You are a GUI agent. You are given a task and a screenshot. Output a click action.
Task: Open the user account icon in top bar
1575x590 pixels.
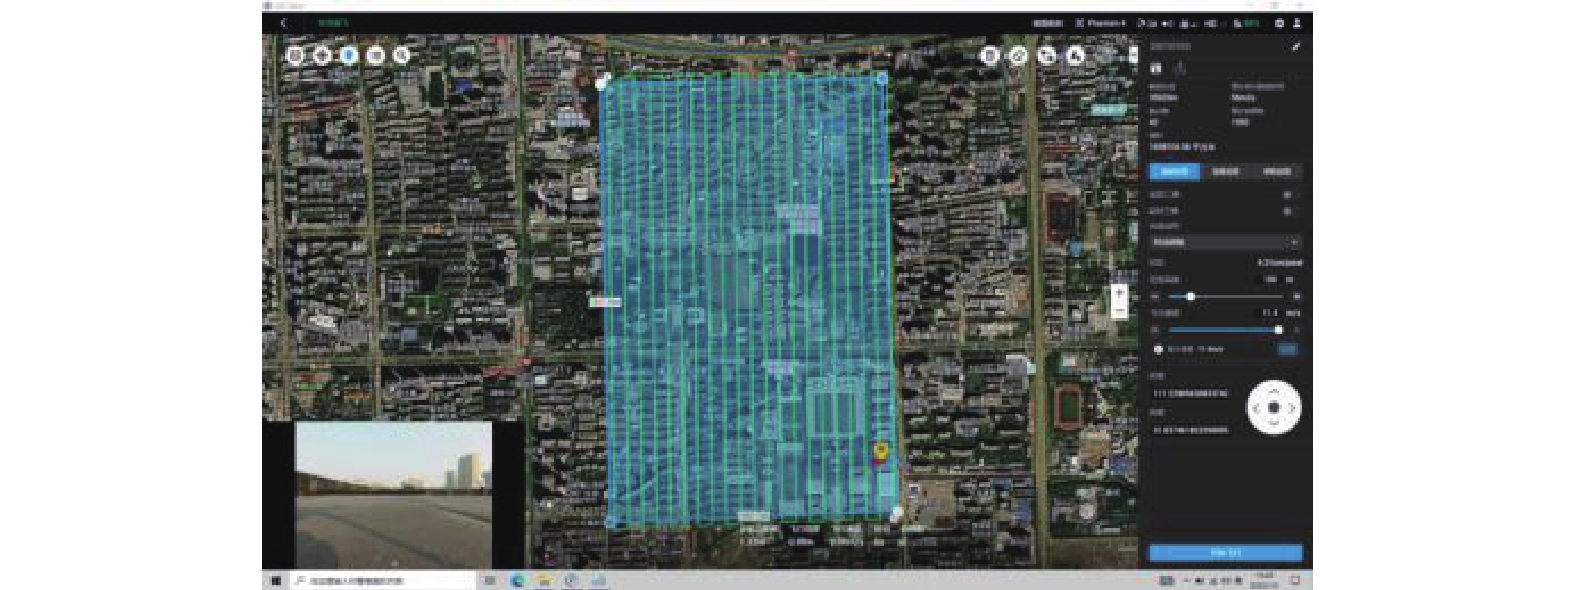tap(1298, 23)
